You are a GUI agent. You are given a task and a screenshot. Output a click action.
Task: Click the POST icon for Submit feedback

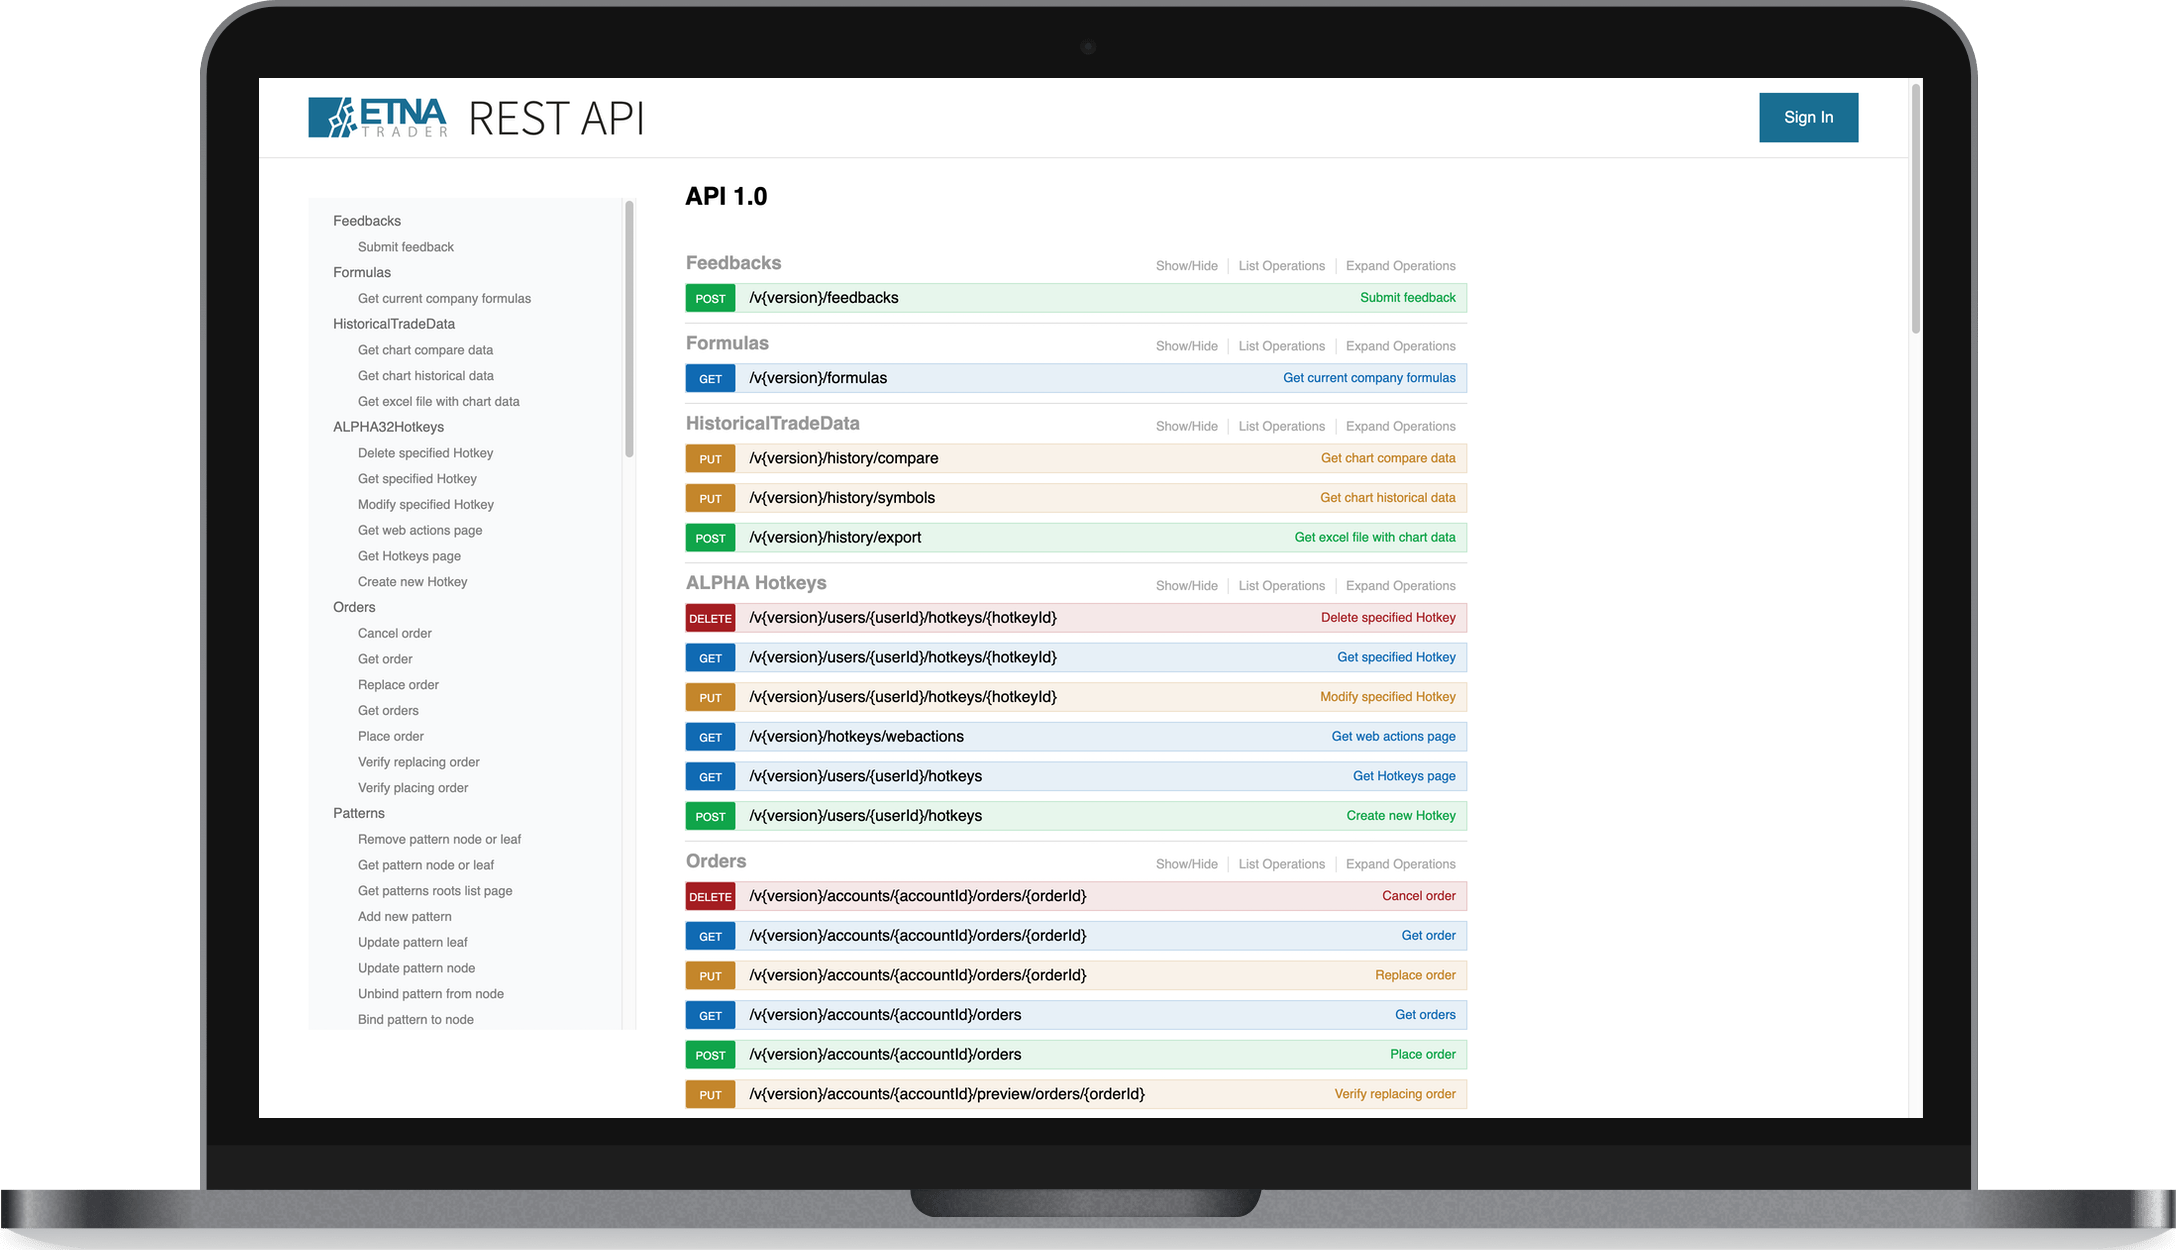click(x=707, y=298)
